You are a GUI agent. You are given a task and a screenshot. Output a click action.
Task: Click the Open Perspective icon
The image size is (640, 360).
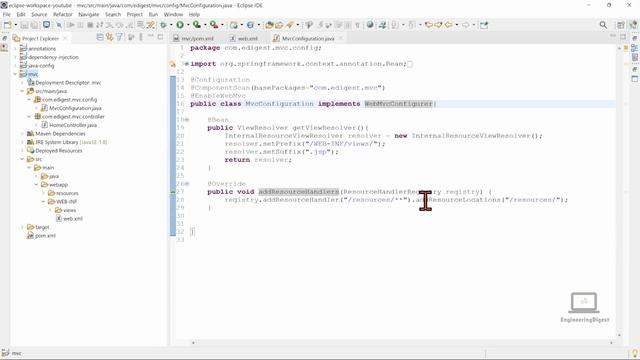point(621,25)
